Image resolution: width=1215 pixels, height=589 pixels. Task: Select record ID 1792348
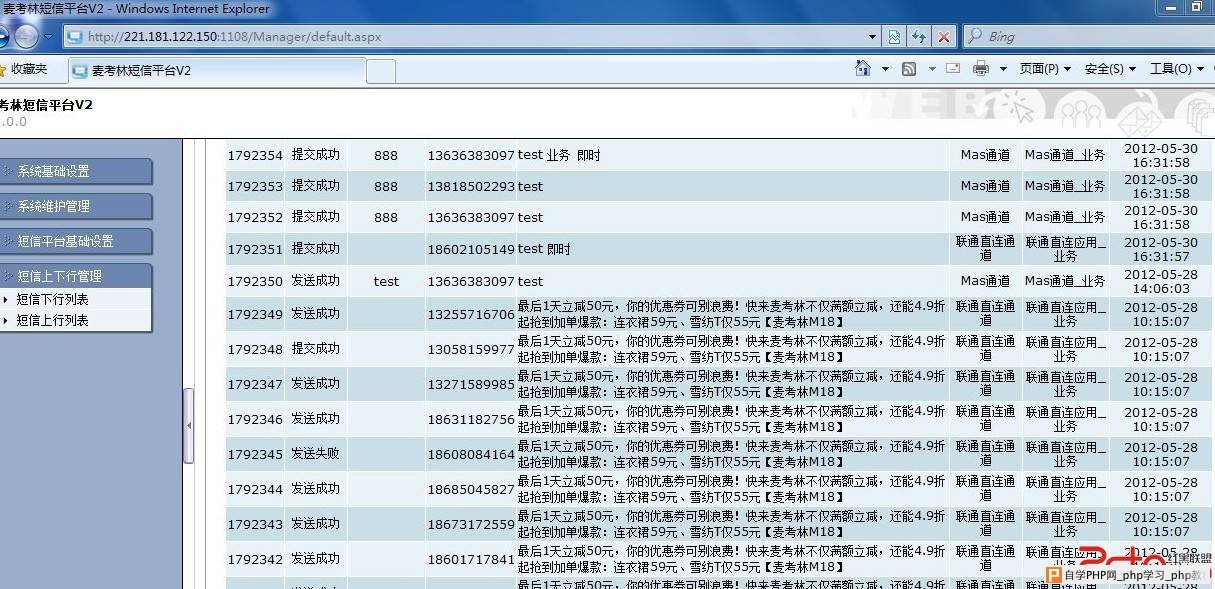pyautogui.click(x=255, y=349)
